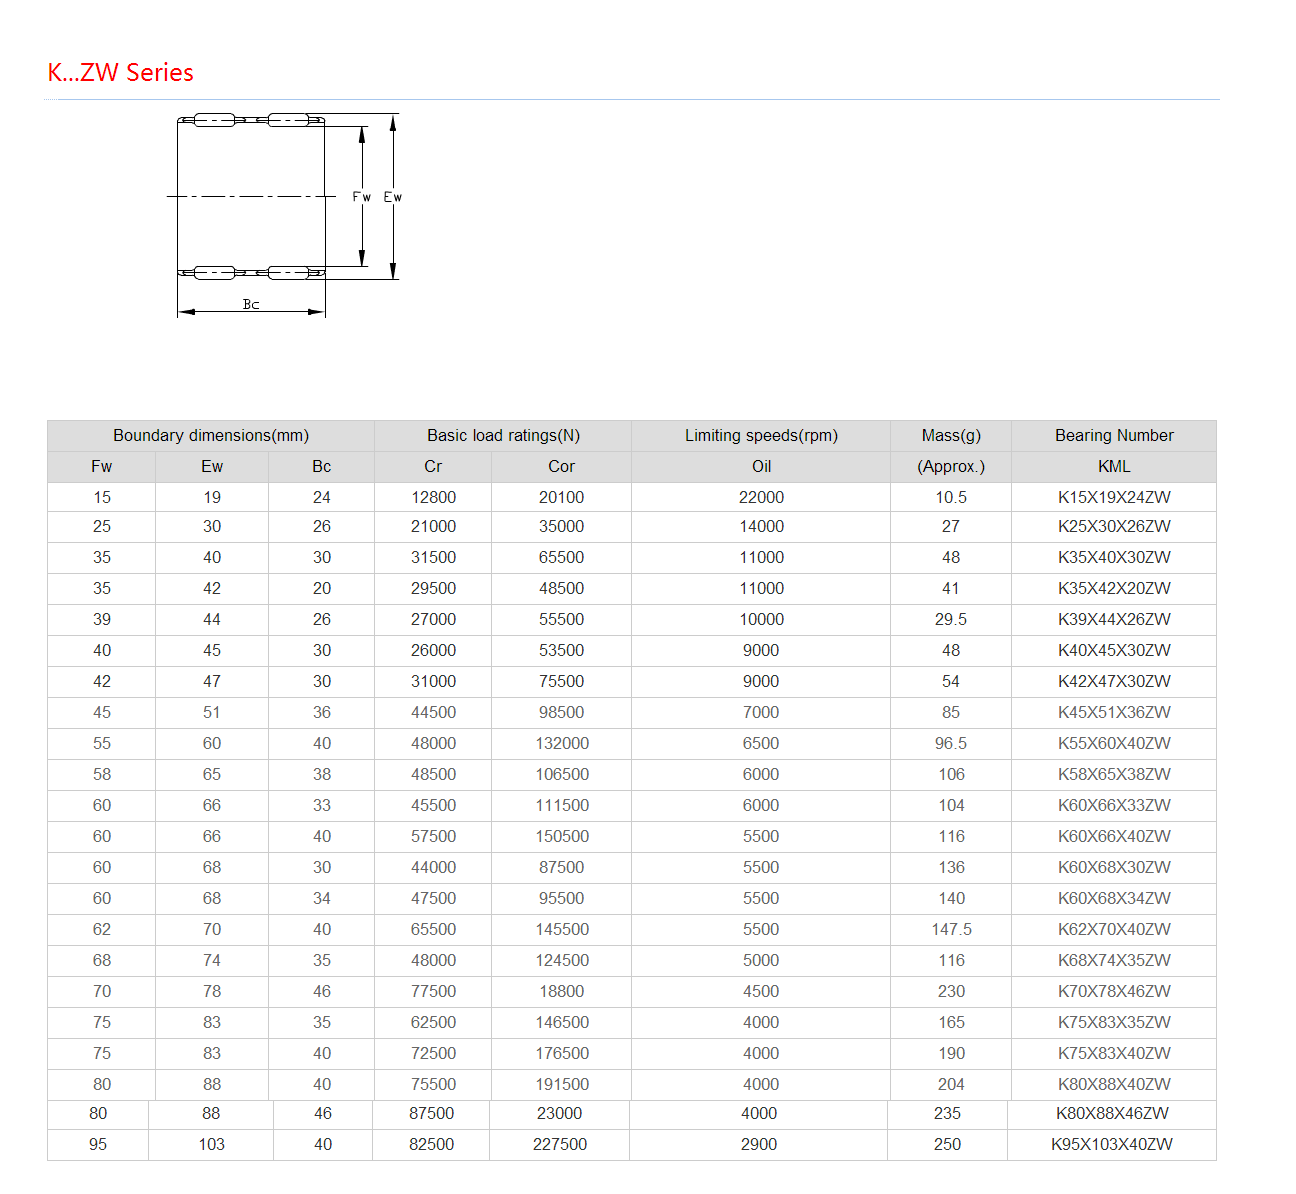This screenshot has width=1296, height=1194.
Task: Click the Bearing Number column header
Action: 1114,435
